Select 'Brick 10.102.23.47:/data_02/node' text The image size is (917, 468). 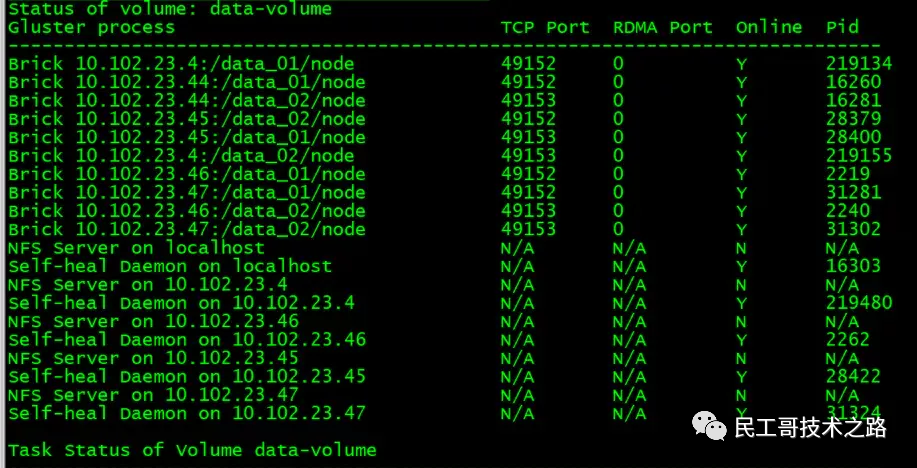pyautogui.click(x=187, y=229)
